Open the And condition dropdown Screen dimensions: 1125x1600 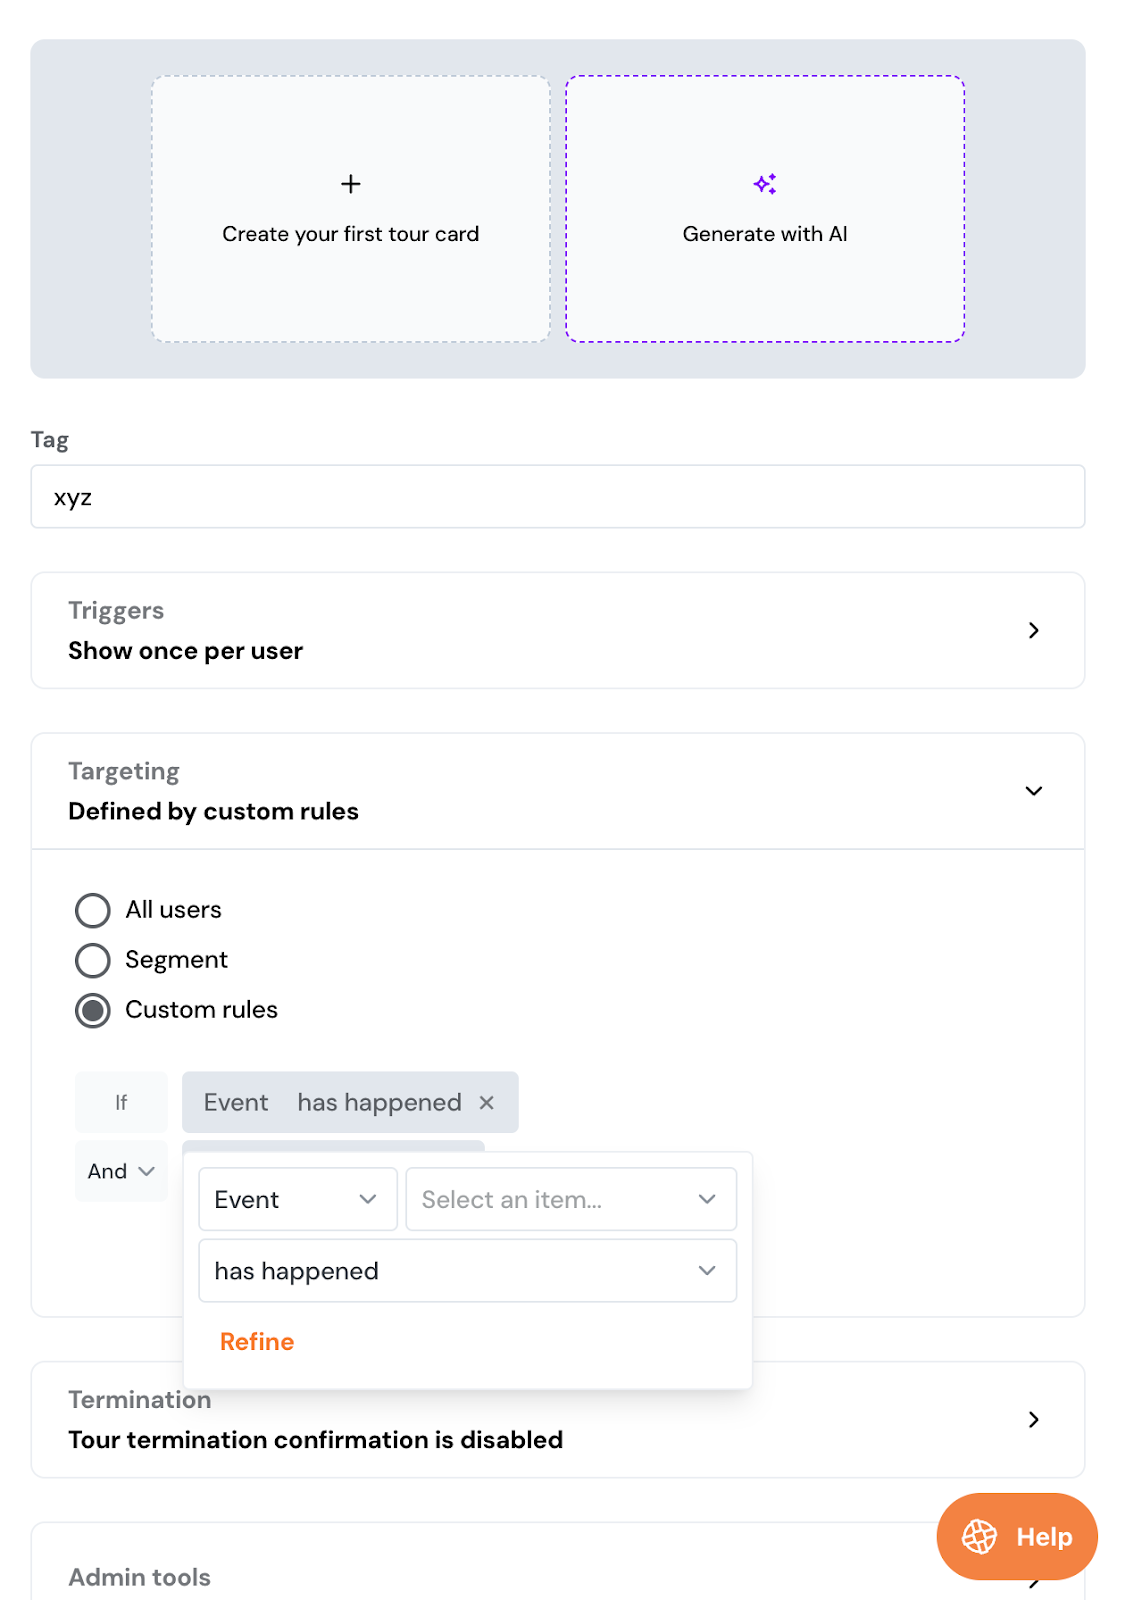(x=121, y=1171)
